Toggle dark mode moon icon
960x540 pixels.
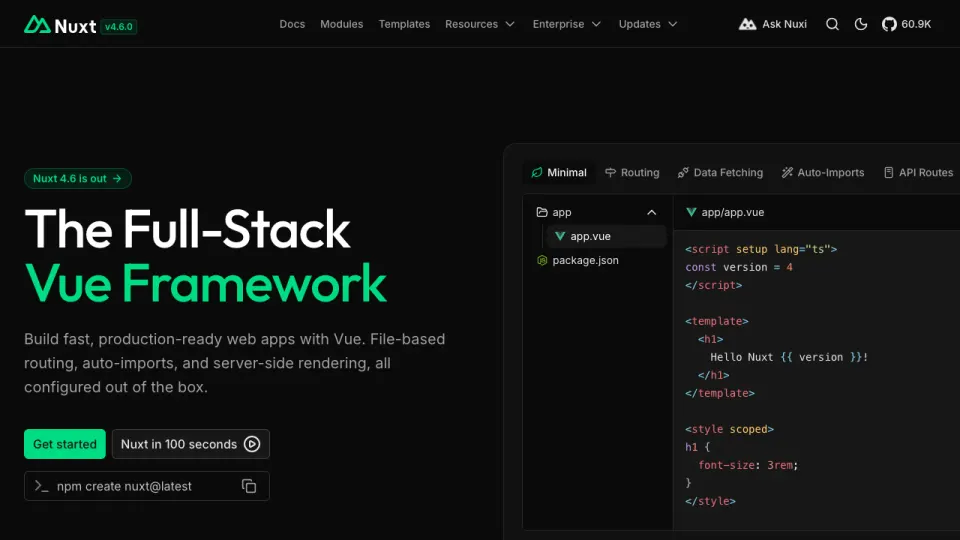(x=861, y=24)
